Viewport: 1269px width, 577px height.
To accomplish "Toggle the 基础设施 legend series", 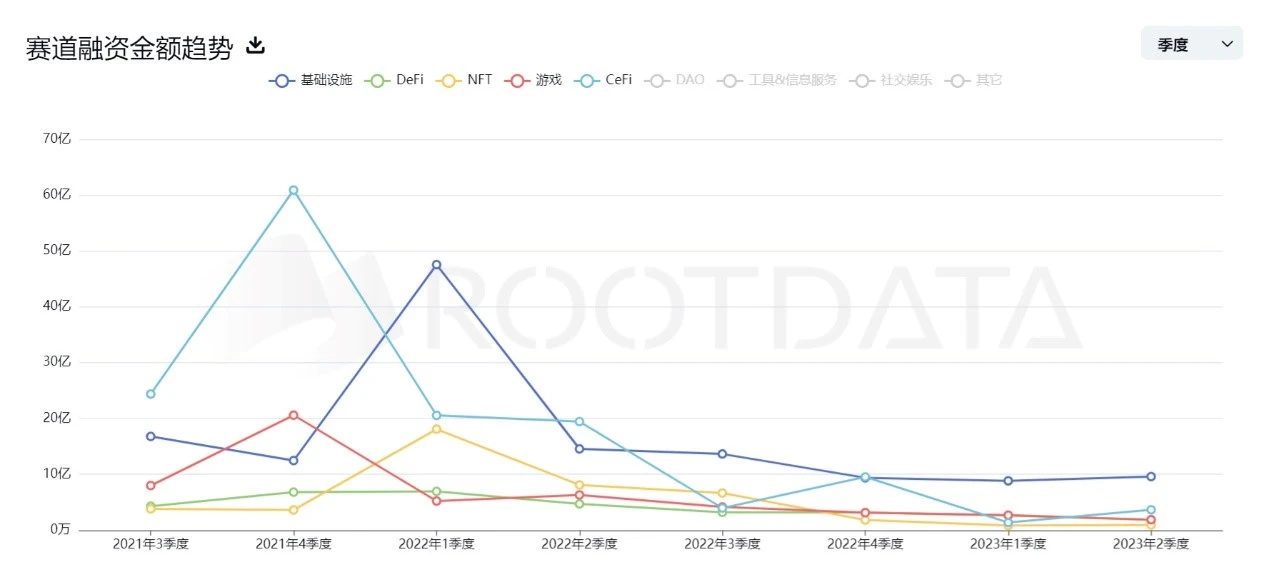I will [x=311, y=80].
